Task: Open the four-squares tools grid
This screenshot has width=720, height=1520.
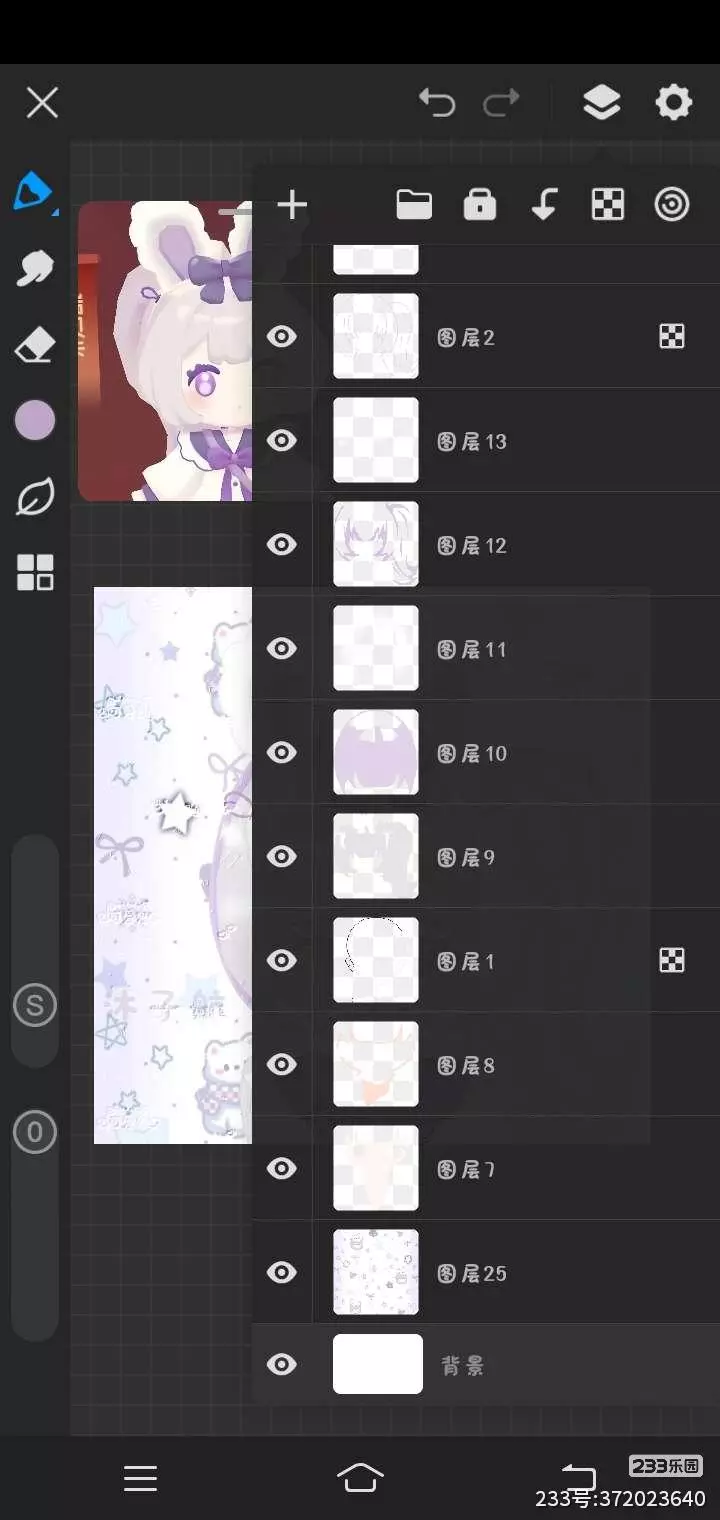Action: pyautogui.click(x=35, y=573)
